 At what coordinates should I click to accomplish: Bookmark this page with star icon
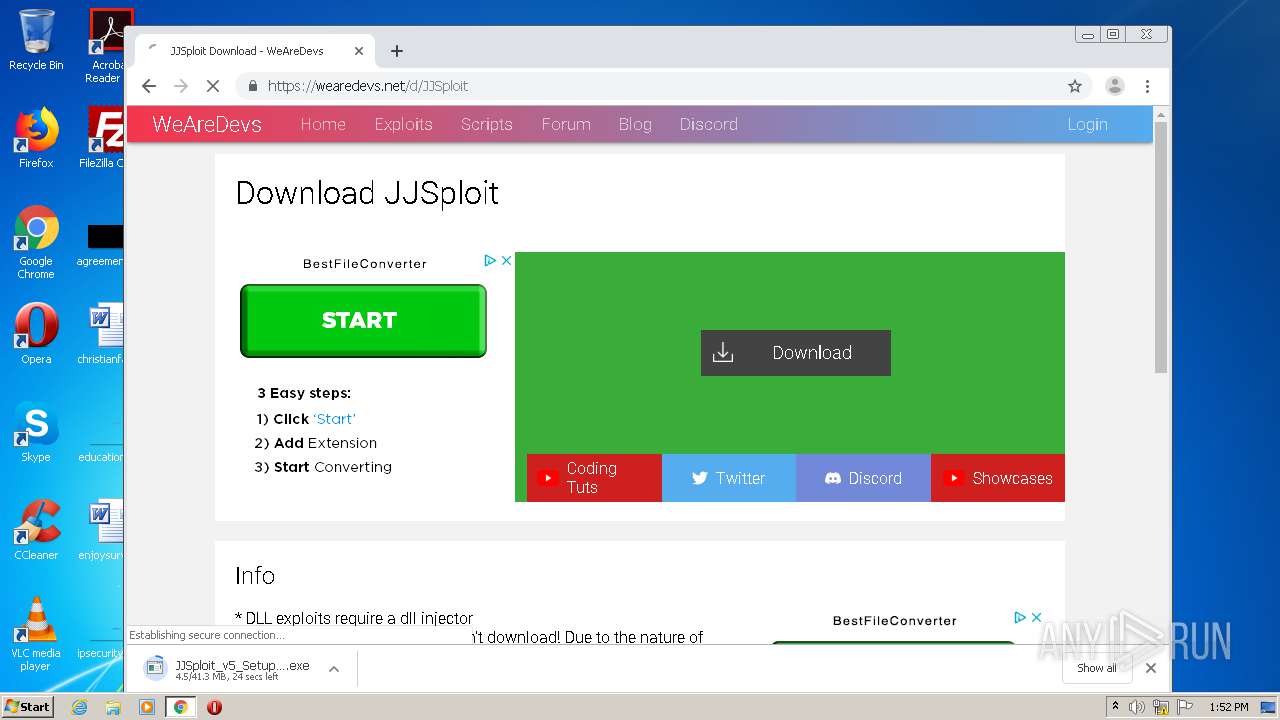[x=1075, y=86]
